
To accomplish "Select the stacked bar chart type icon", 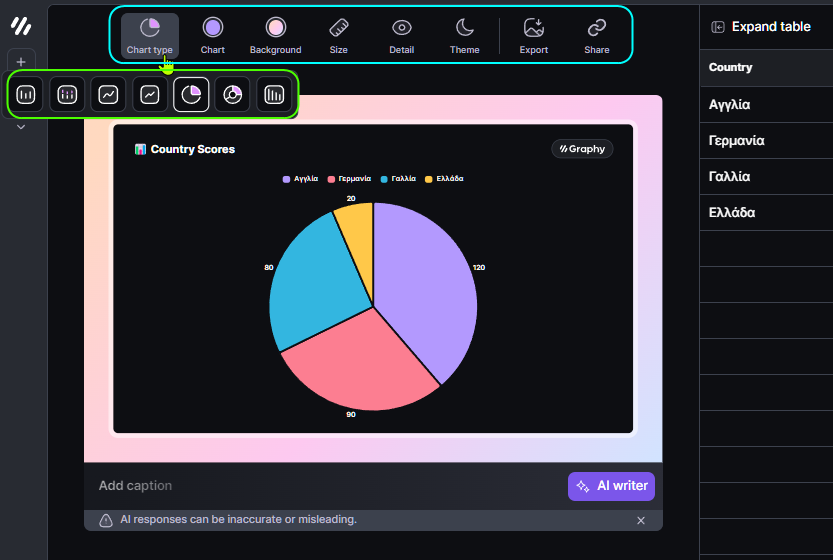I will (67, 95).
